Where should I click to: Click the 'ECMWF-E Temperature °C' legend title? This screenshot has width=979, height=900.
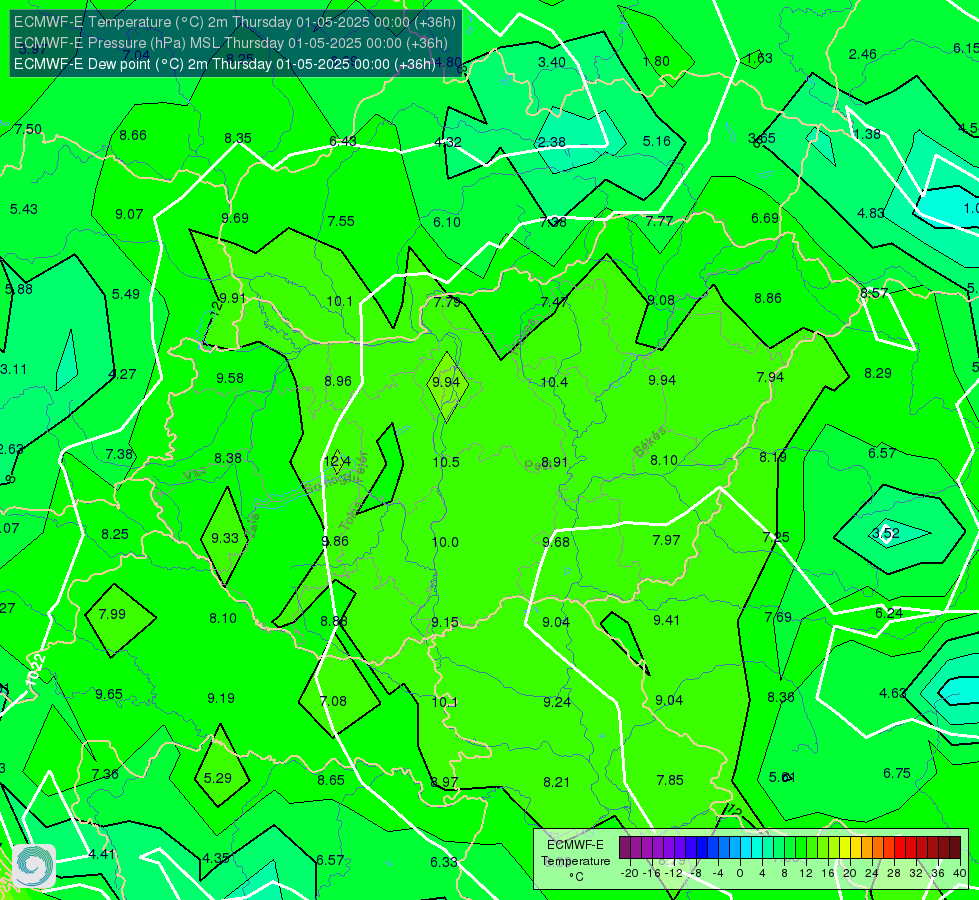pos(575,861)
